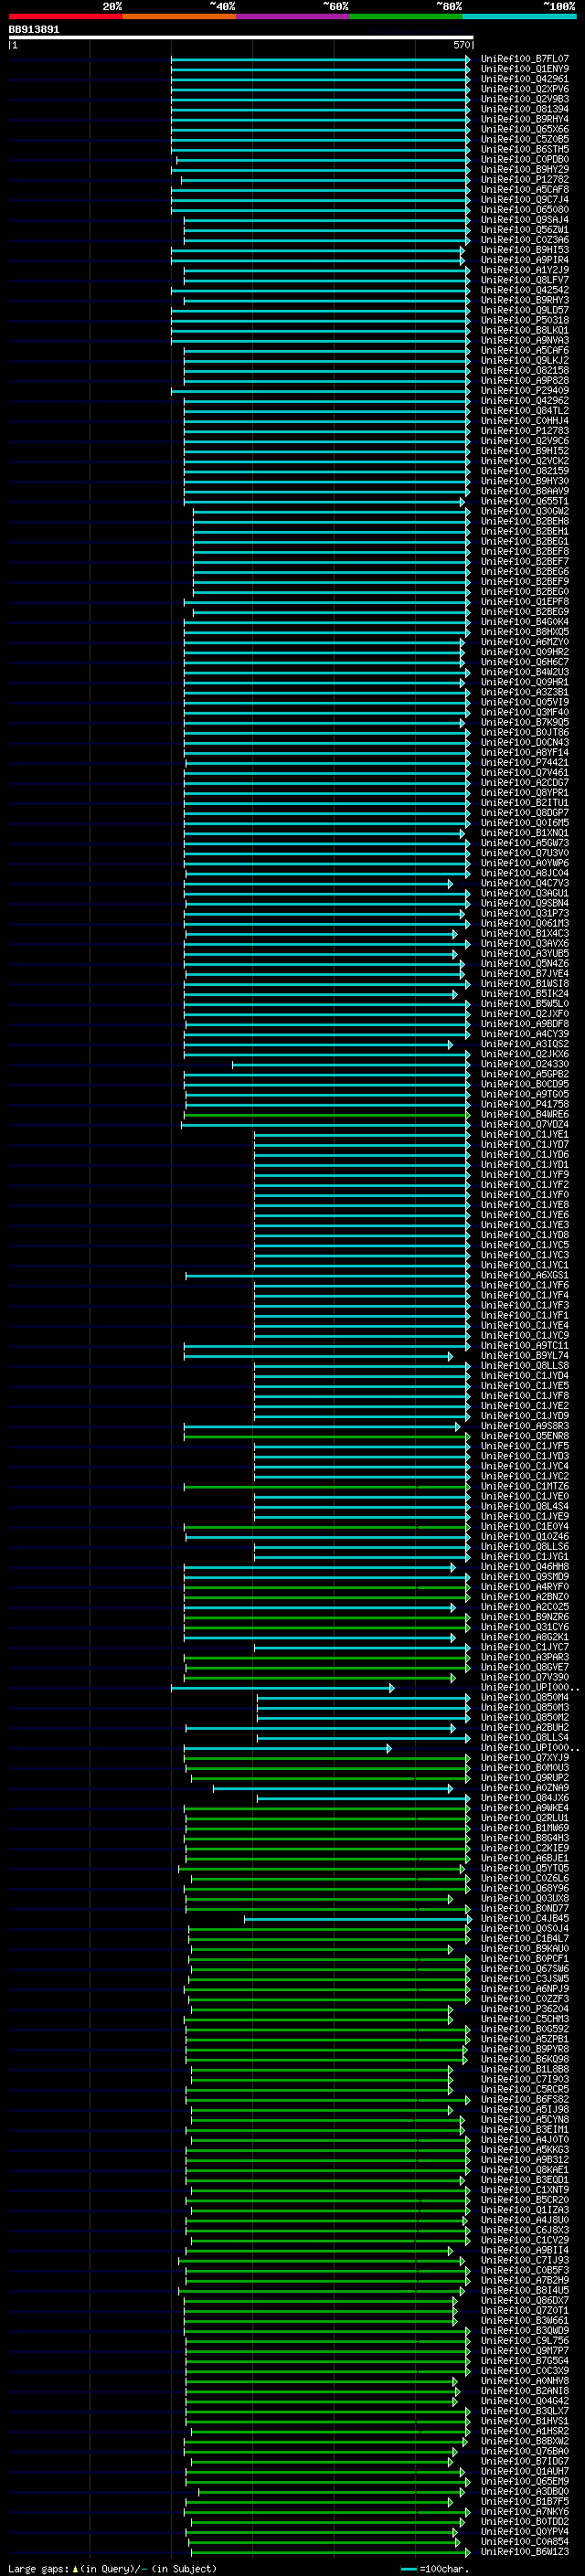Click the 570 query end position label
585x2576 pixels.
[461, 45]
